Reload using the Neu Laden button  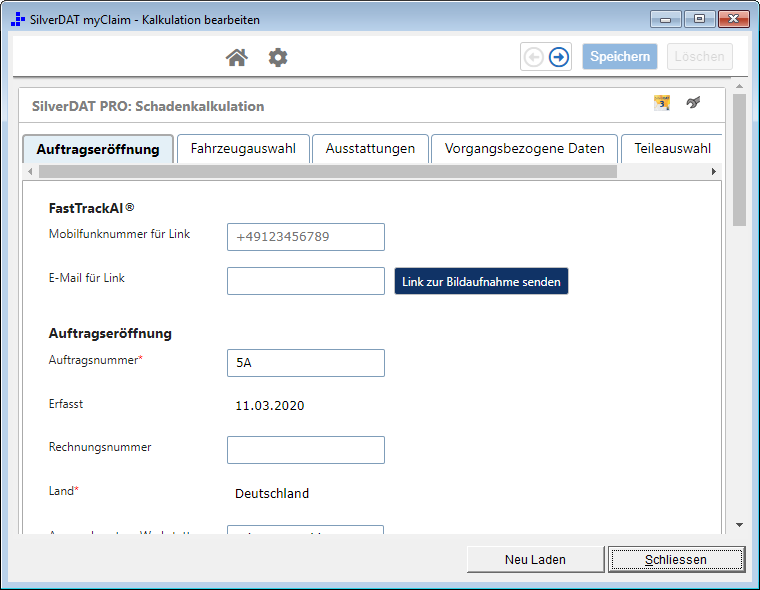point(536,559)
